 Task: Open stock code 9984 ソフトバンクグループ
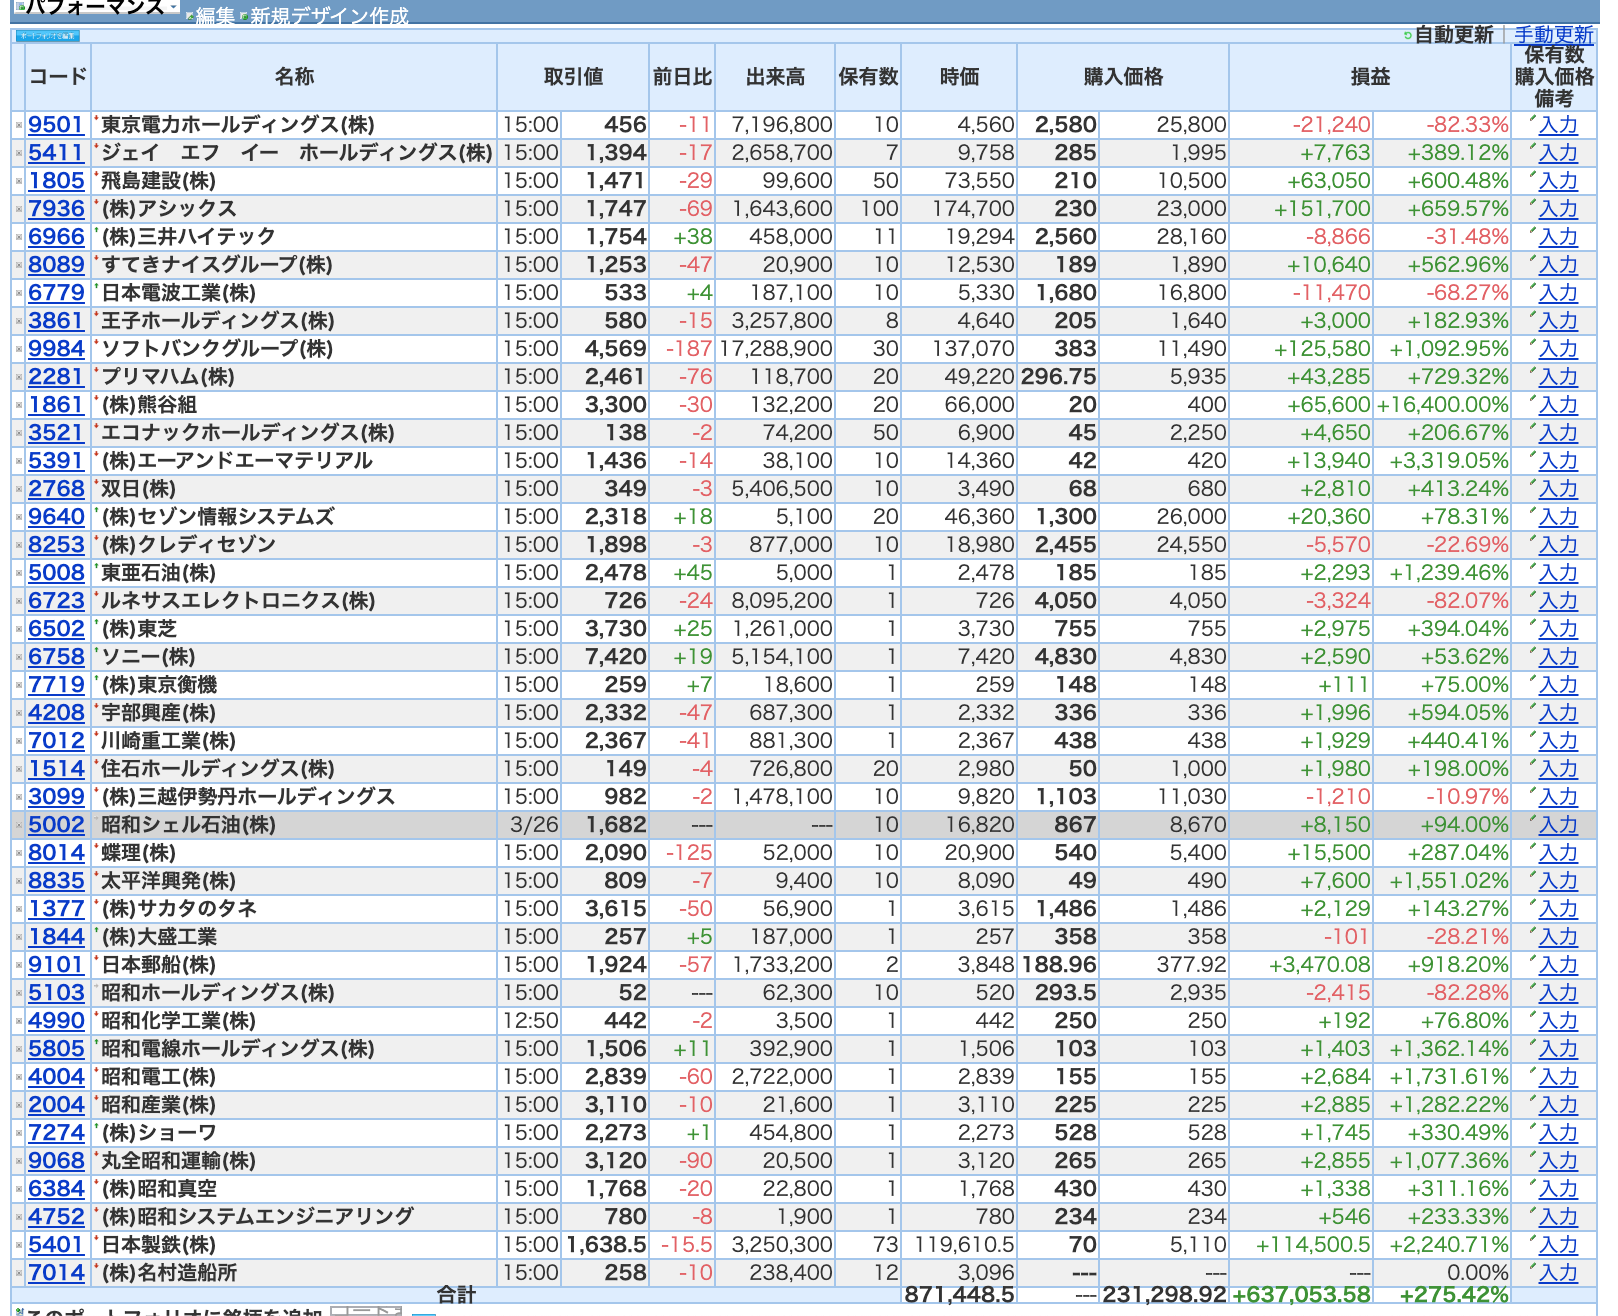(x=56, y=349)
